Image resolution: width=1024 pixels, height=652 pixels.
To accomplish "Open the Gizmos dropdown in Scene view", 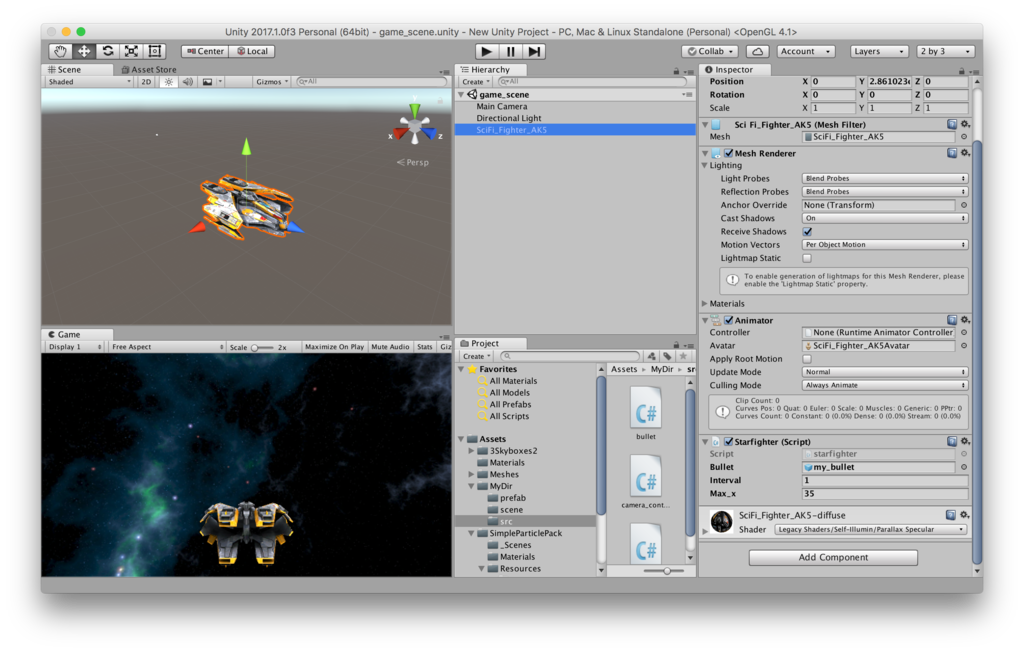I will point(272,82).
